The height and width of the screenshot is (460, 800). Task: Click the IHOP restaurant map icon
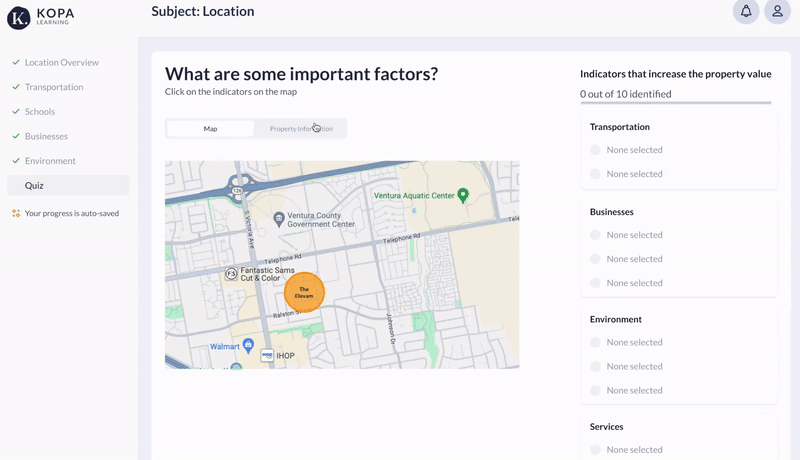point(267,355)
